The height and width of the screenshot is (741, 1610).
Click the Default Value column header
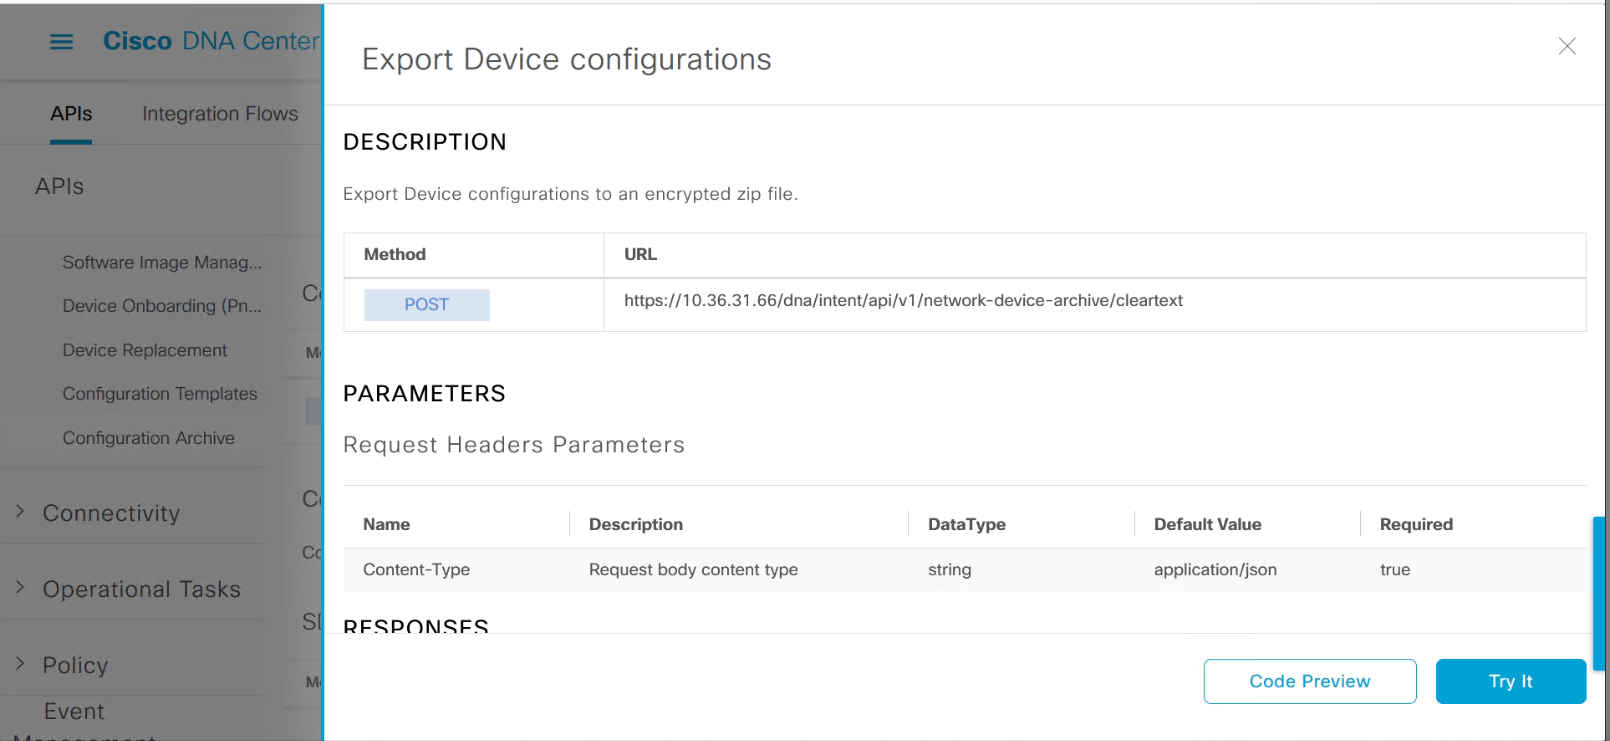1208,524
